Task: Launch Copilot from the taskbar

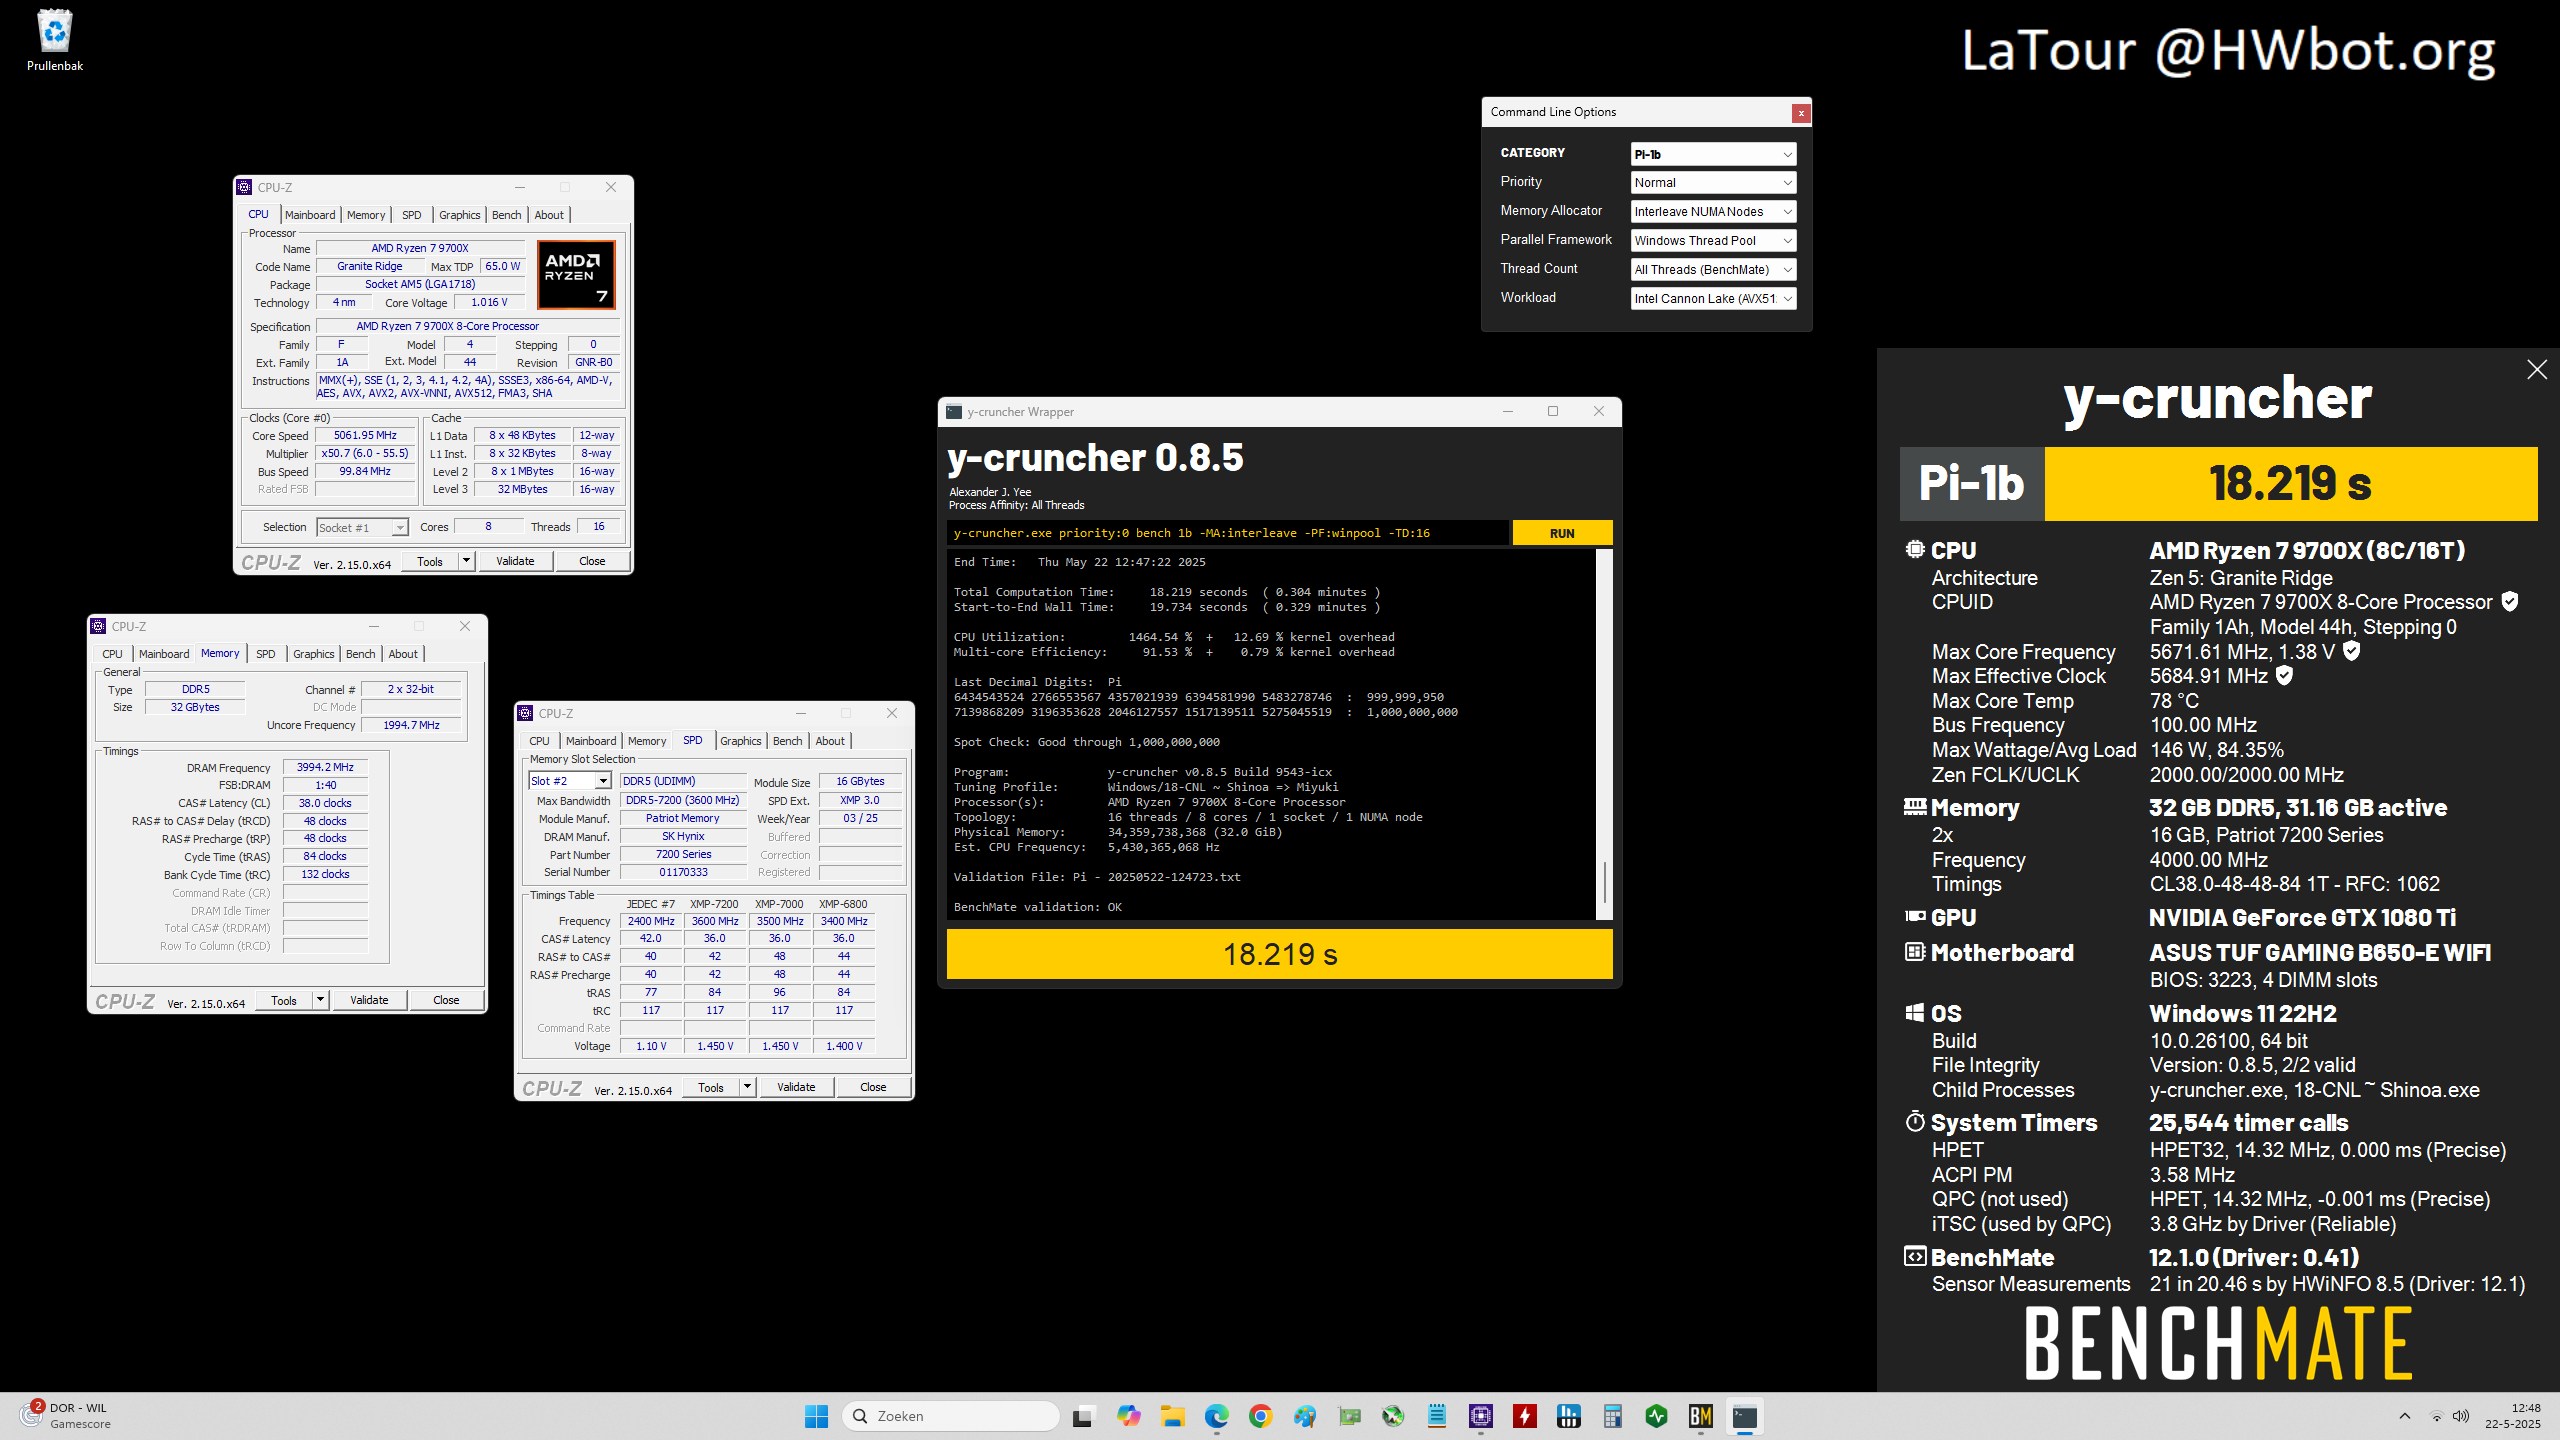Action: (x=1128, y=1416)
